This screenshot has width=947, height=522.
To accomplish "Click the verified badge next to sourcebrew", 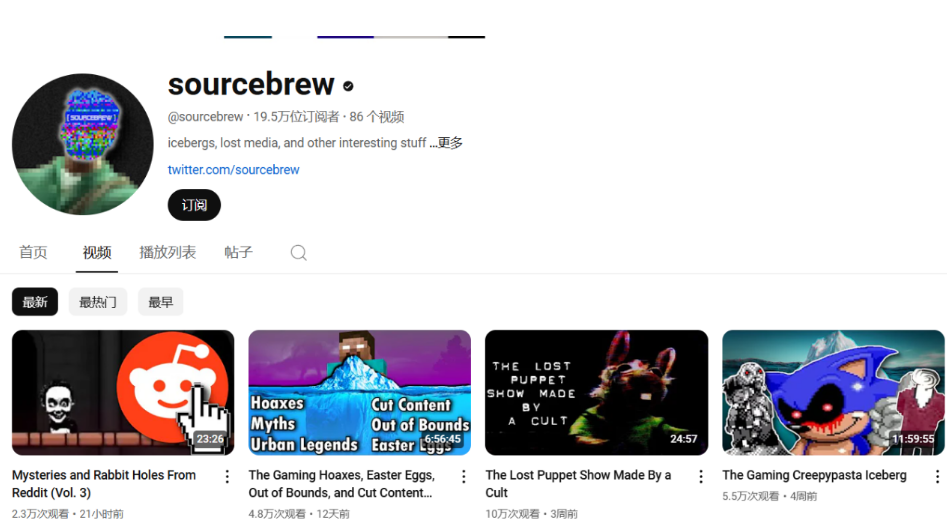I will coord(348,86).
